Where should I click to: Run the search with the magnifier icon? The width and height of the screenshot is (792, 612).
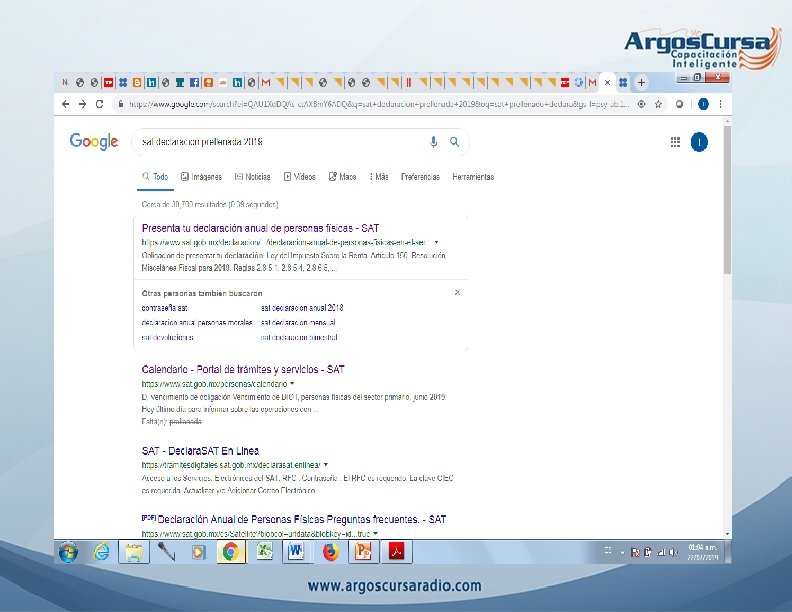(x=455, y=142)
